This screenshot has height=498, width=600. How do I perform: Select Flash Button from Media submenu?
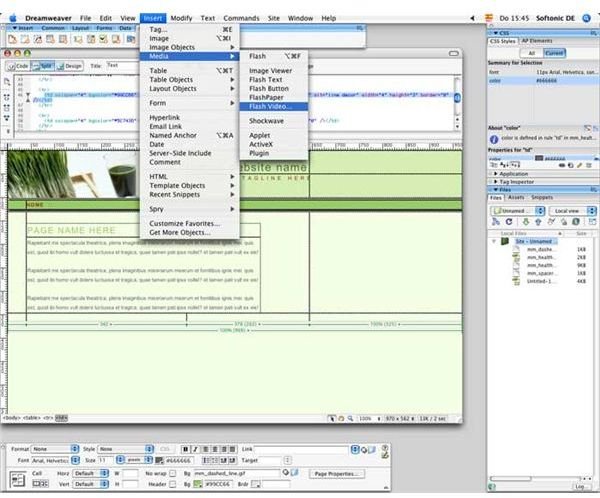[x=274, y=88]
